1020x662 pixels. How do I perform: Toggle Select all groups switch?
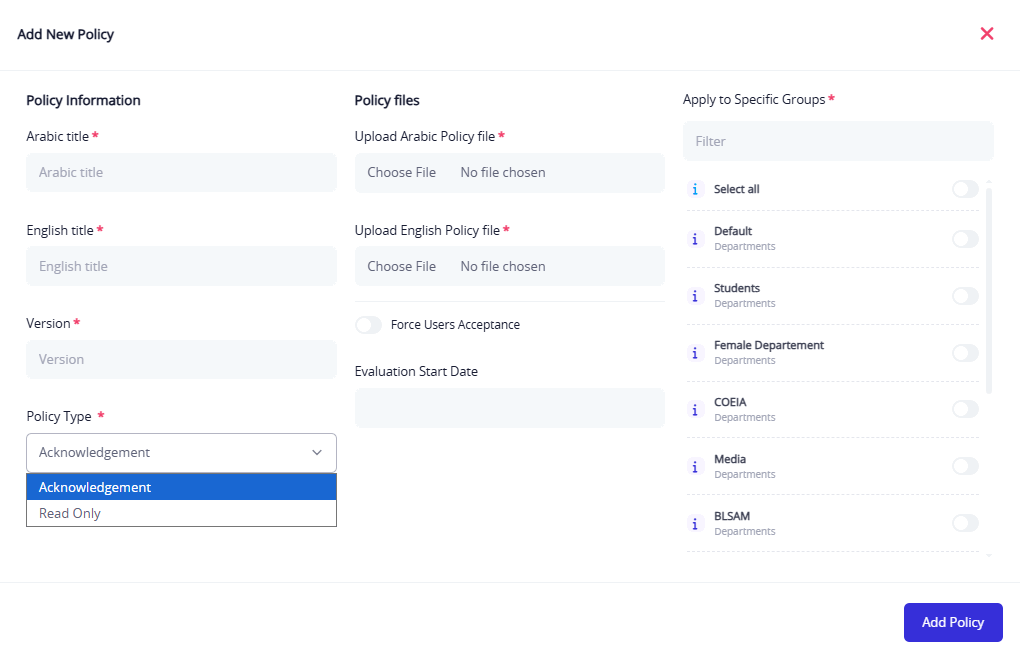[x=965, y=189]
